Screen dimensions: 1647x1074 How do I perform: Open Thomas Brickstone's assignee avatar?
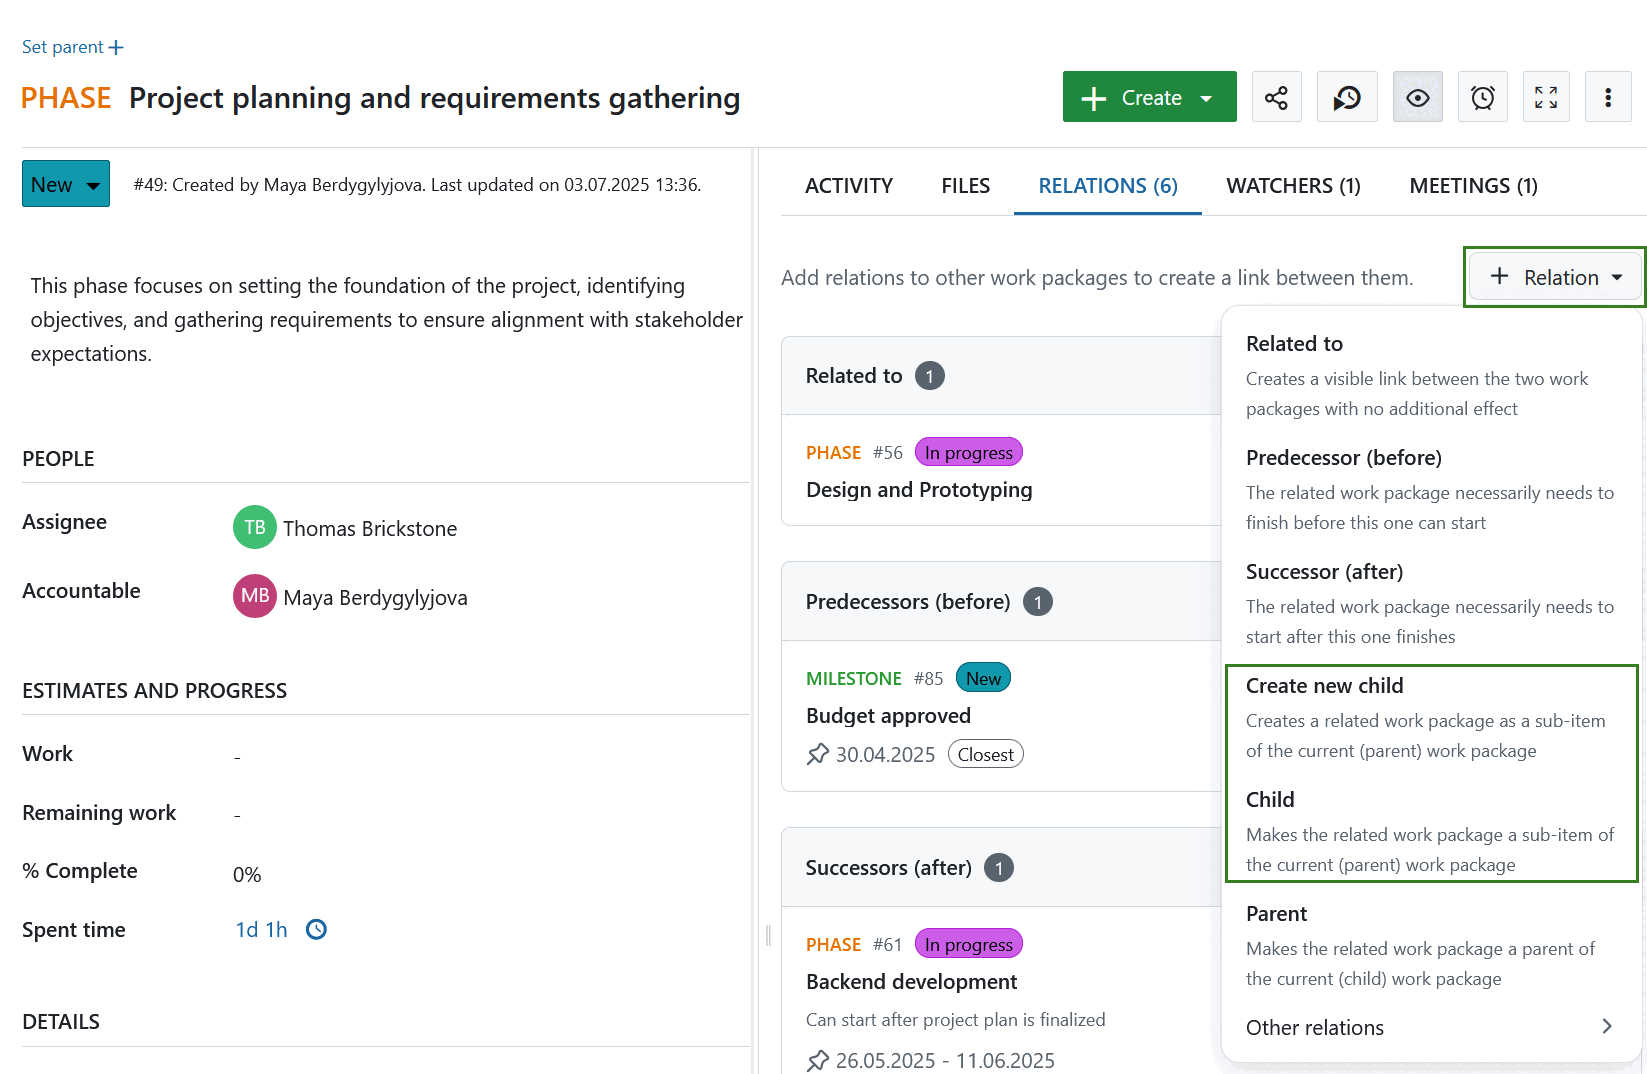pyautogui.click(x=254, y=527)
